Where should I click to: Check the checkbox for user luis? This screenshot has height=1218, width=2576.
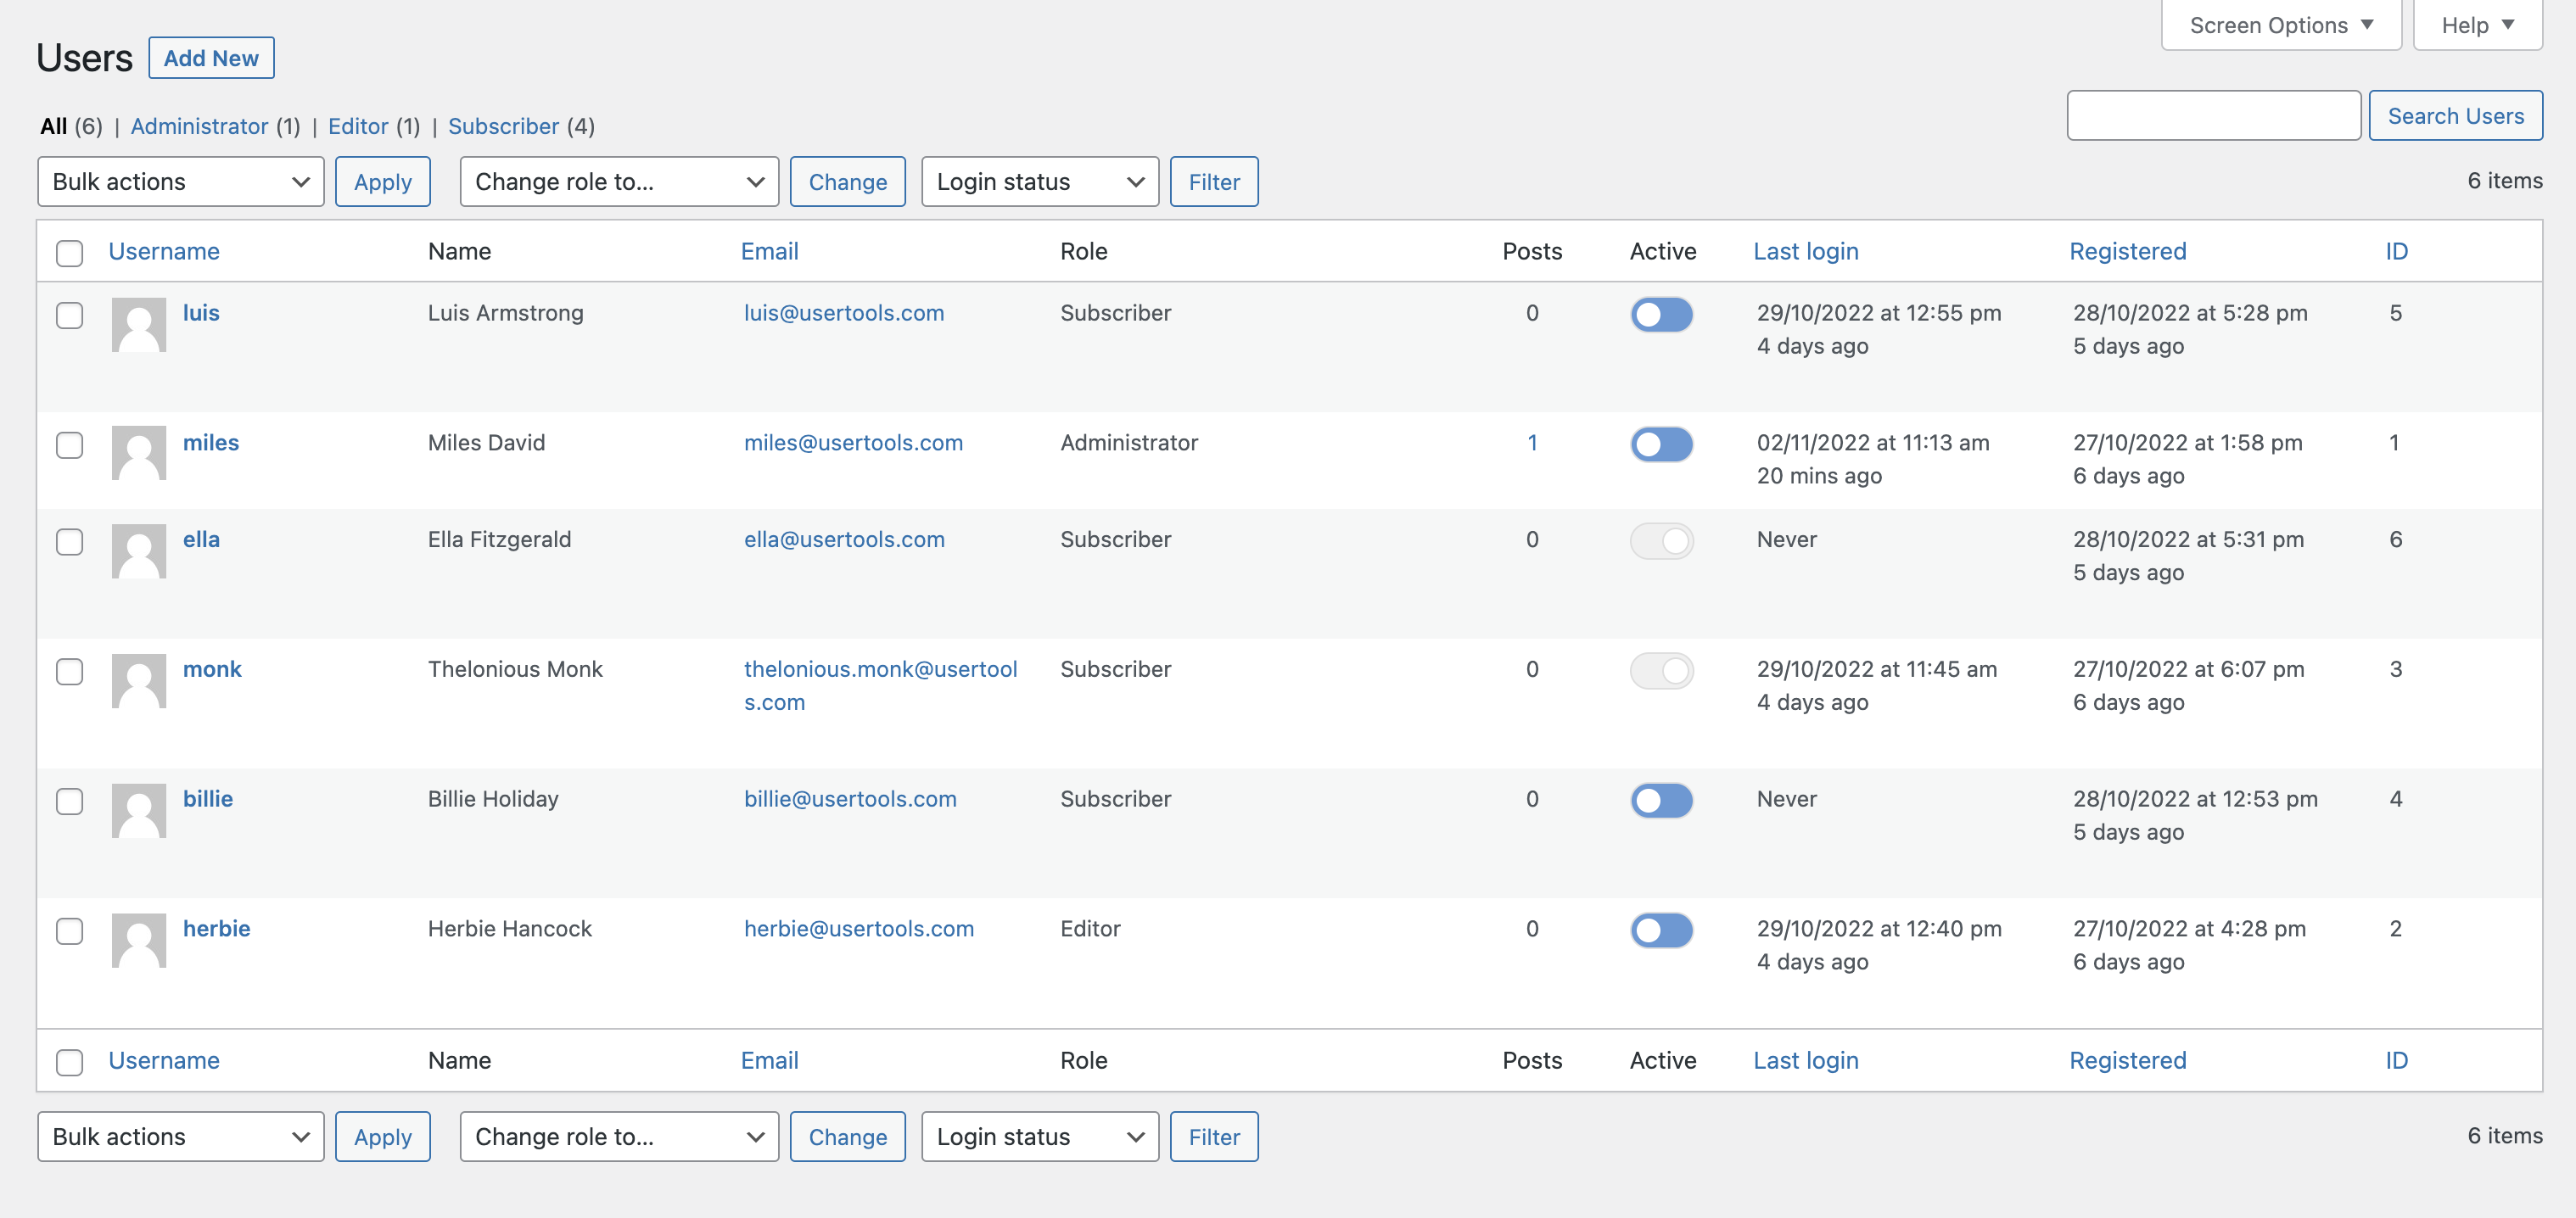pos(70,315)
